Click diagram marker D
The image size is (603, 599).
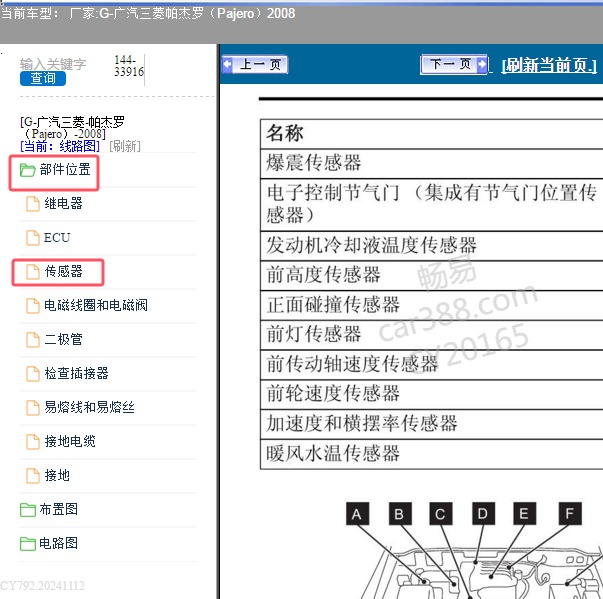483,514
